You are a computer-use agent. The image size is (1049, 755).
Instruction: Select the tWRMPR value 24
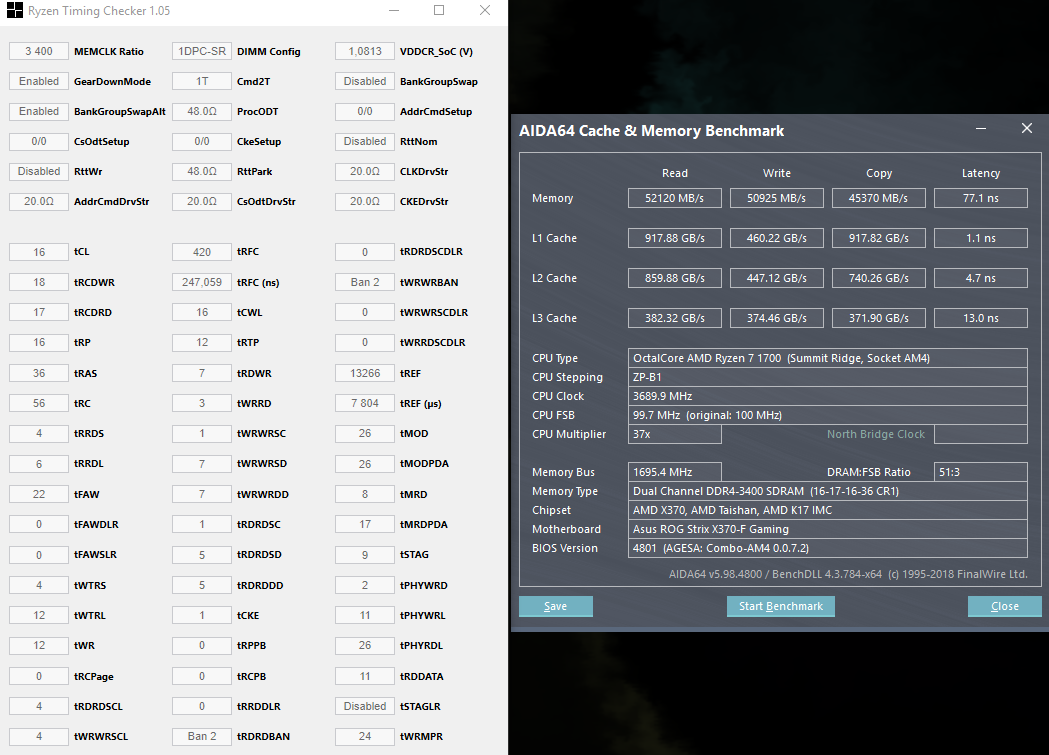(365, 736)
